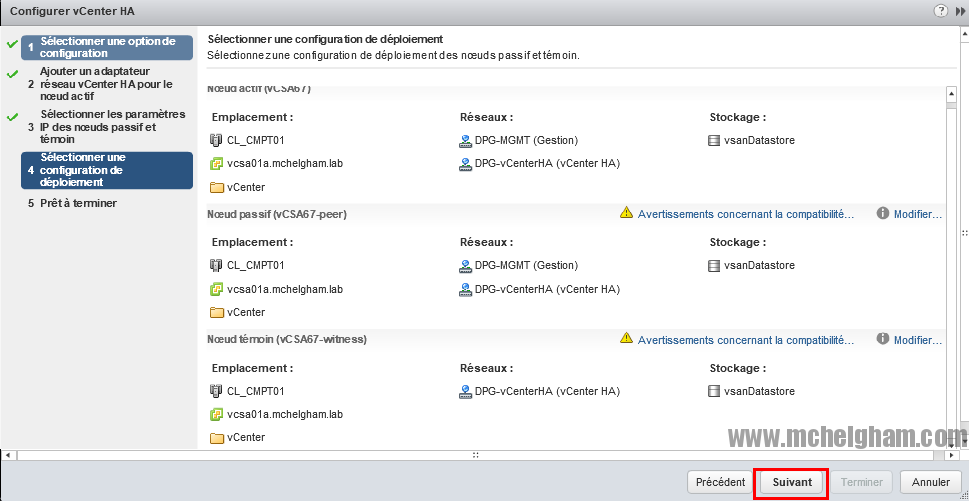
Task: Click vsanDatastore icon under Nœud passif
Action: [x=714, y=265]
